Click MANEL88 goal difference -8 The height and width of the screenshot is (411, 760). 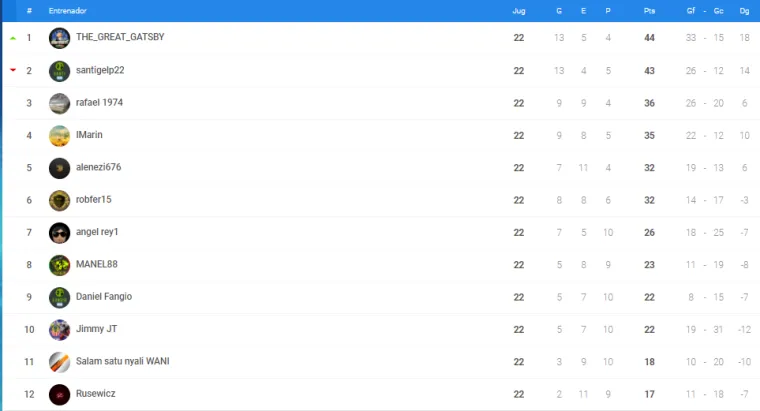pyautogui.click(x=744, y=265)
